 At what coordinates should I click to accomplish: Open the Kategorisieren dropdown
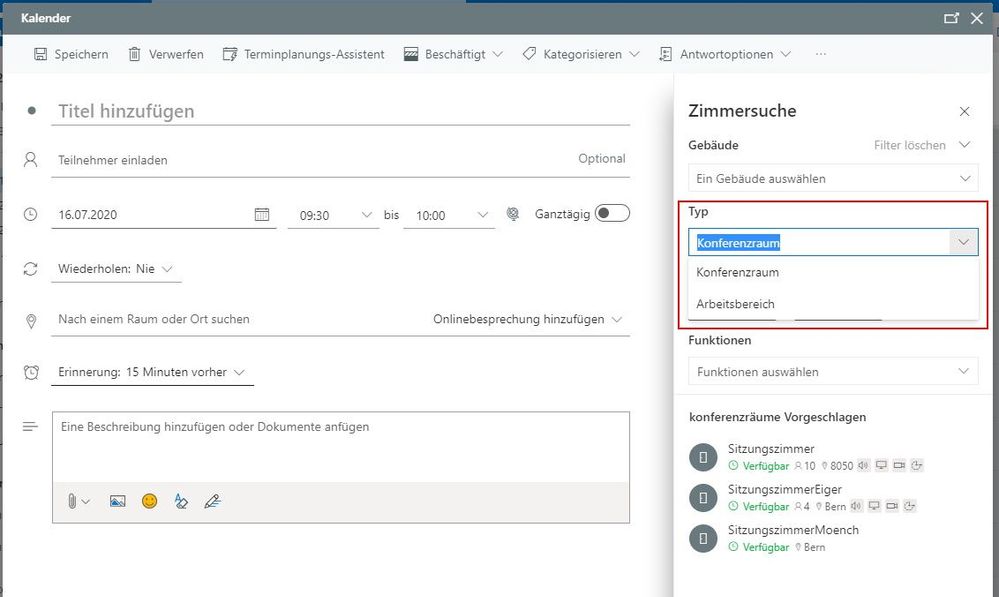click(580, 54)
